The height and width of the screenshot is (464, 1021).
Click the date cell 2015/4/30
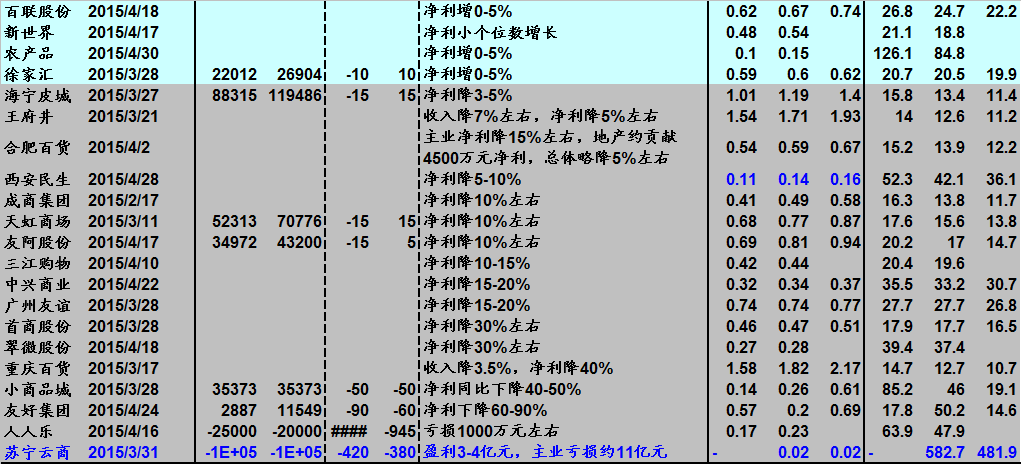pos(123,53)
